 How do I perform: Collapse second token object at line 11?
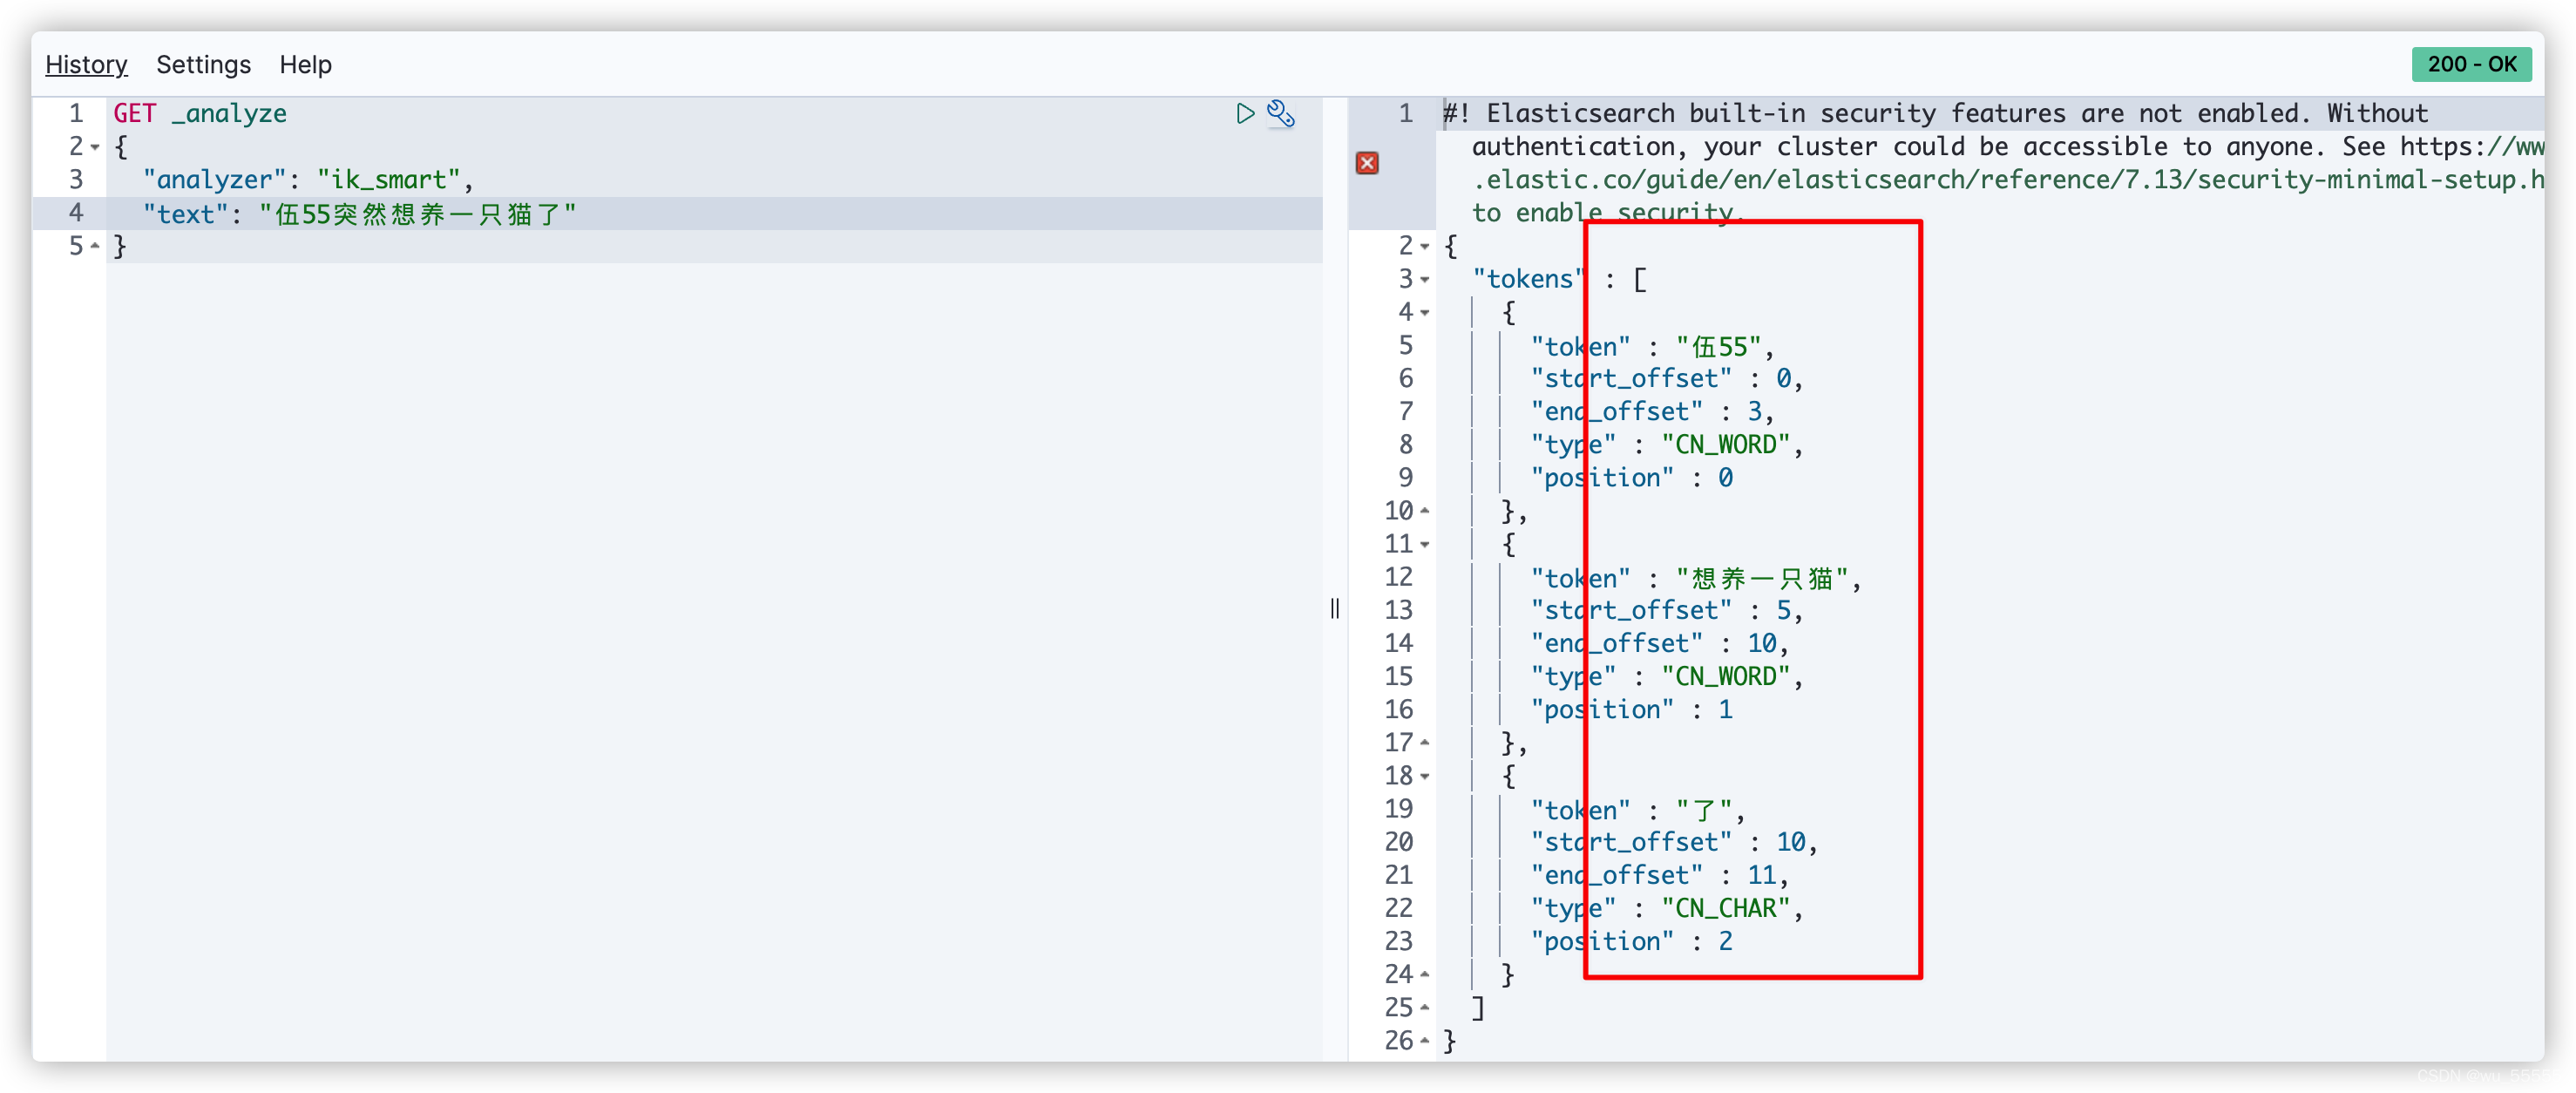[1425, 545]
